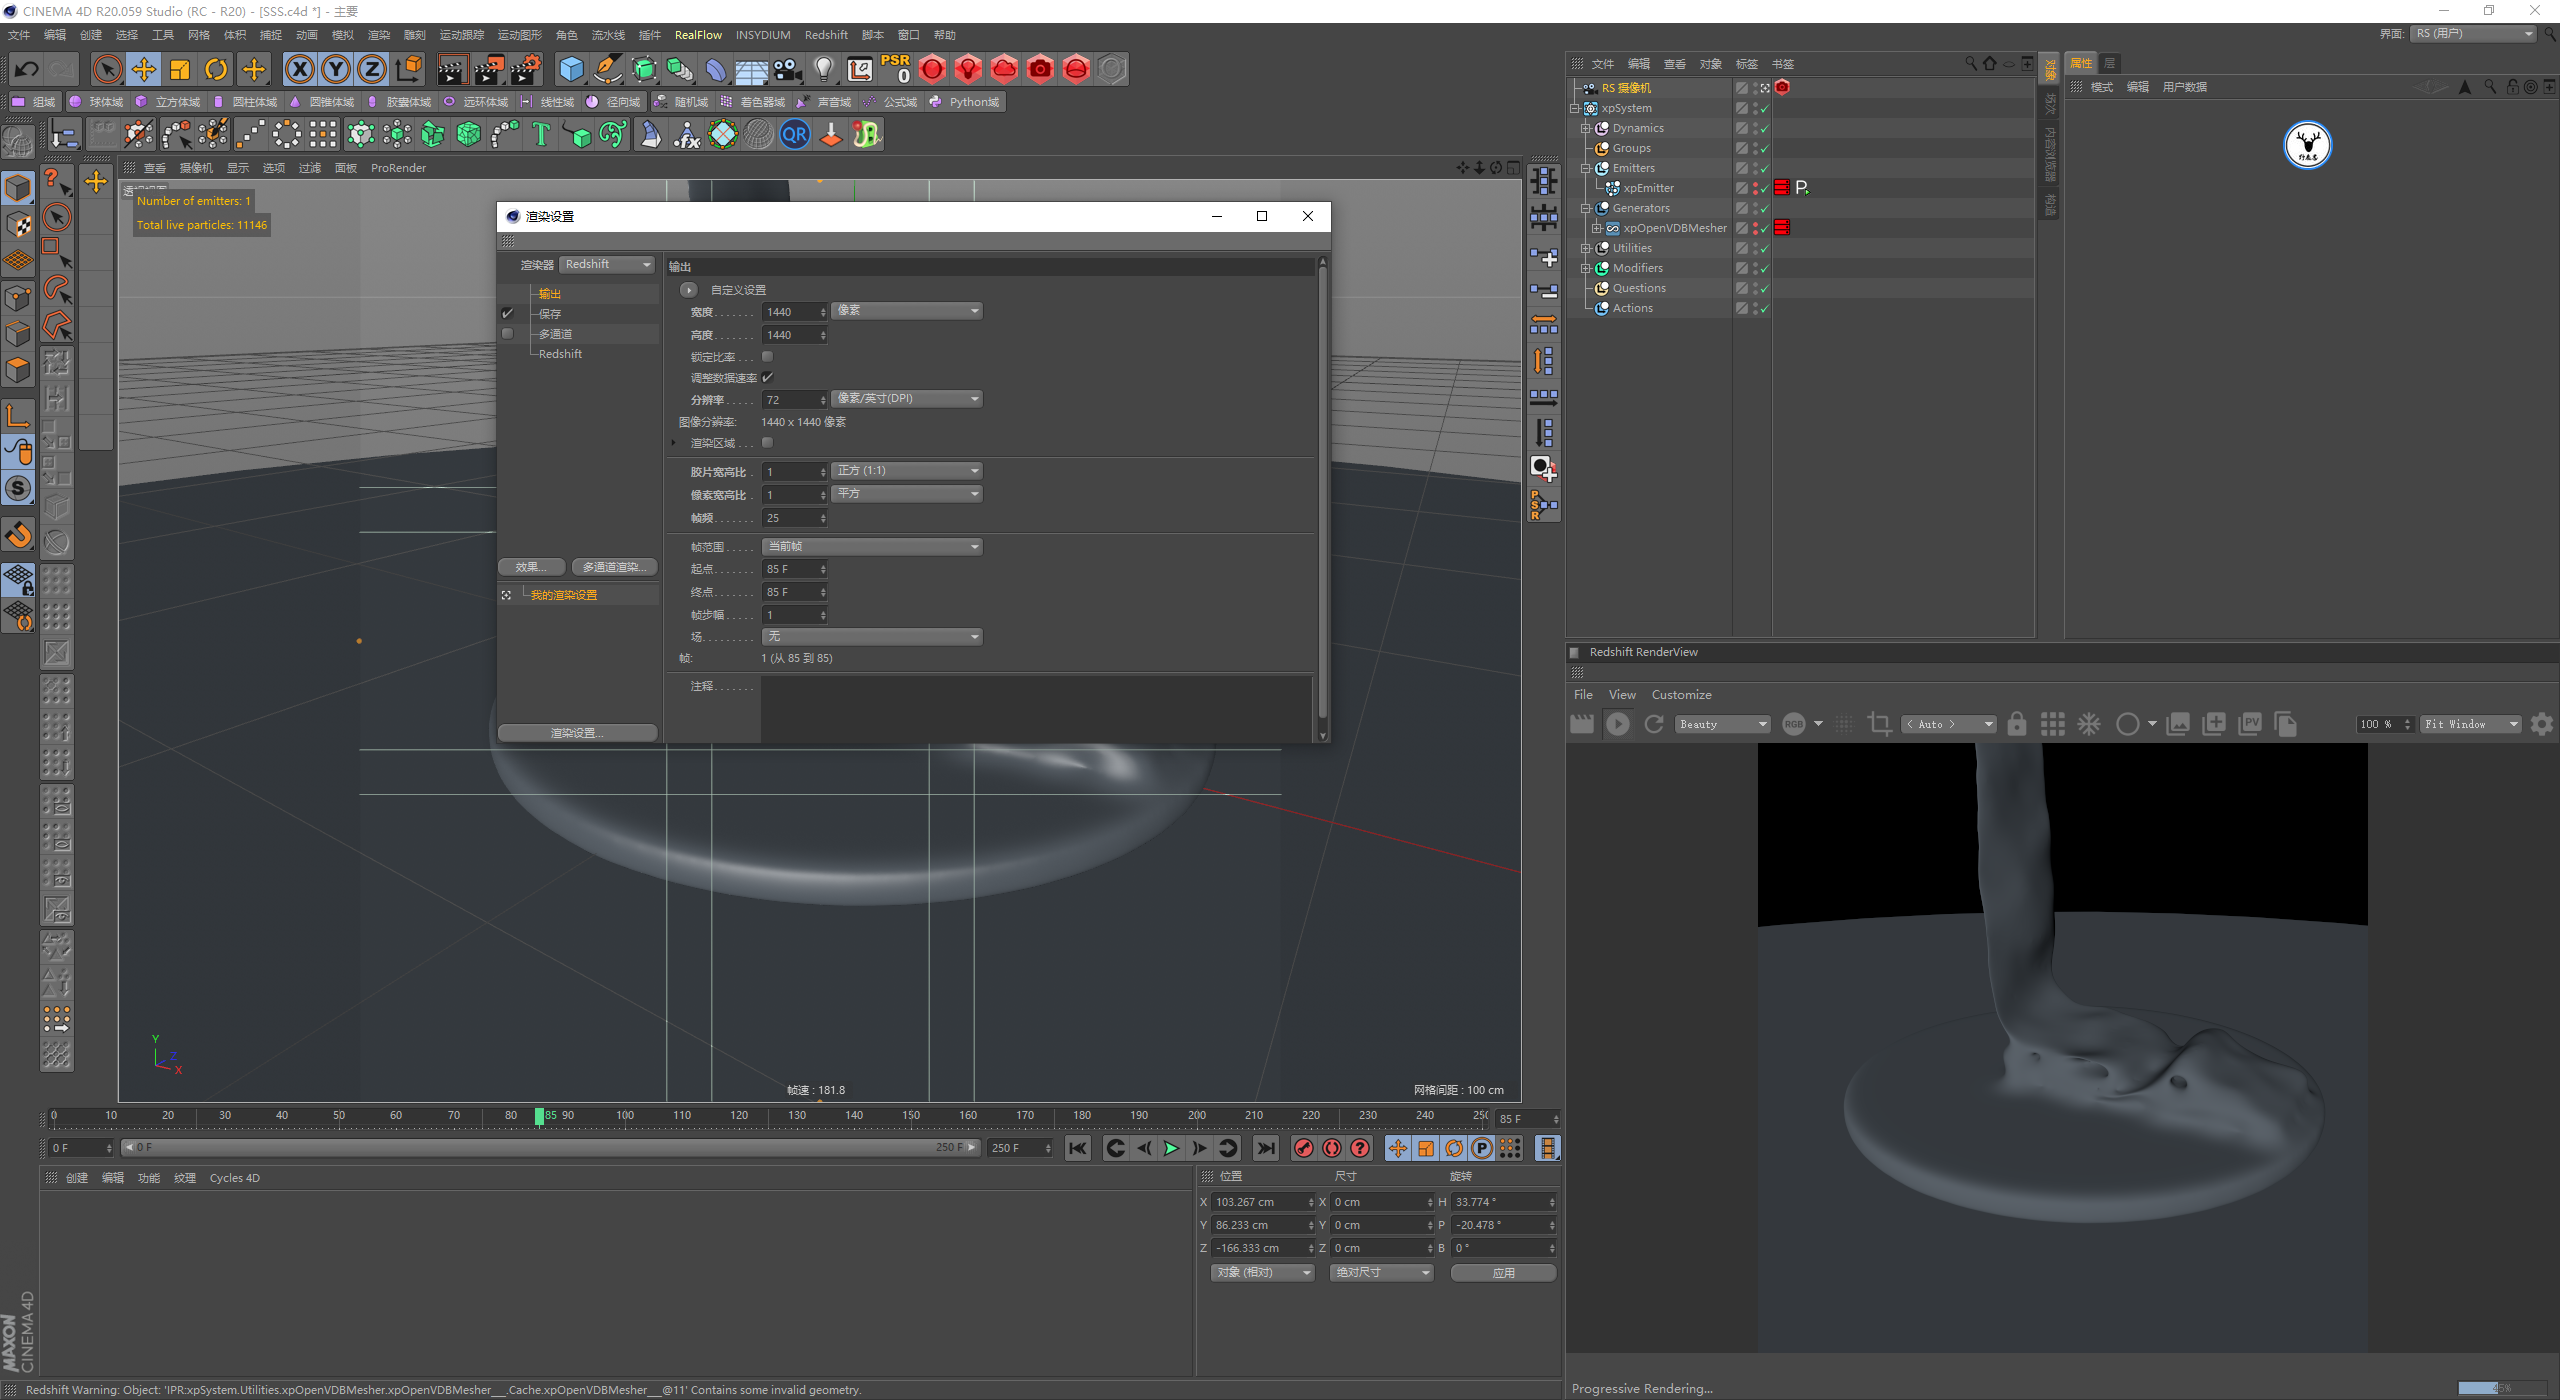Start Redshift RenderView play button

pyautogui.click(x=1617, y=724)
